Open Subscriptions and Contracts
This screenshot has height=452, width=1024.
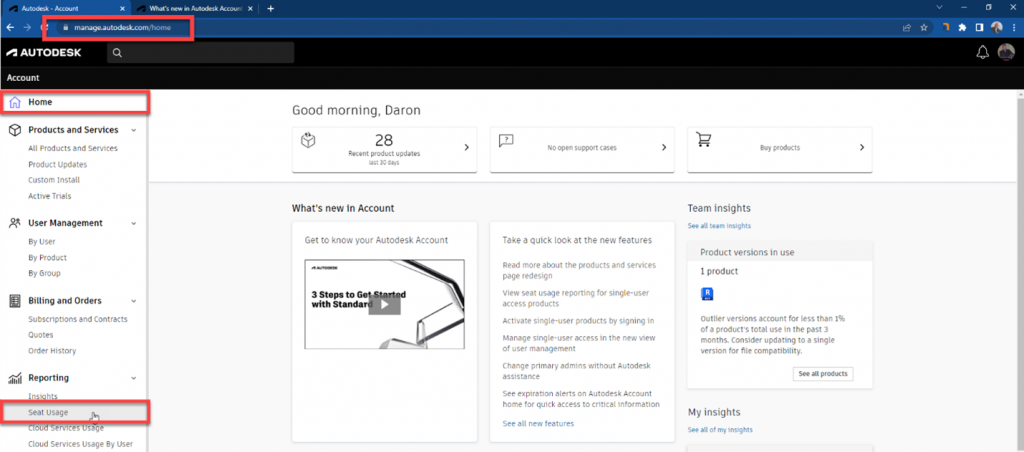pyautogui.click(x=78, y=319)
